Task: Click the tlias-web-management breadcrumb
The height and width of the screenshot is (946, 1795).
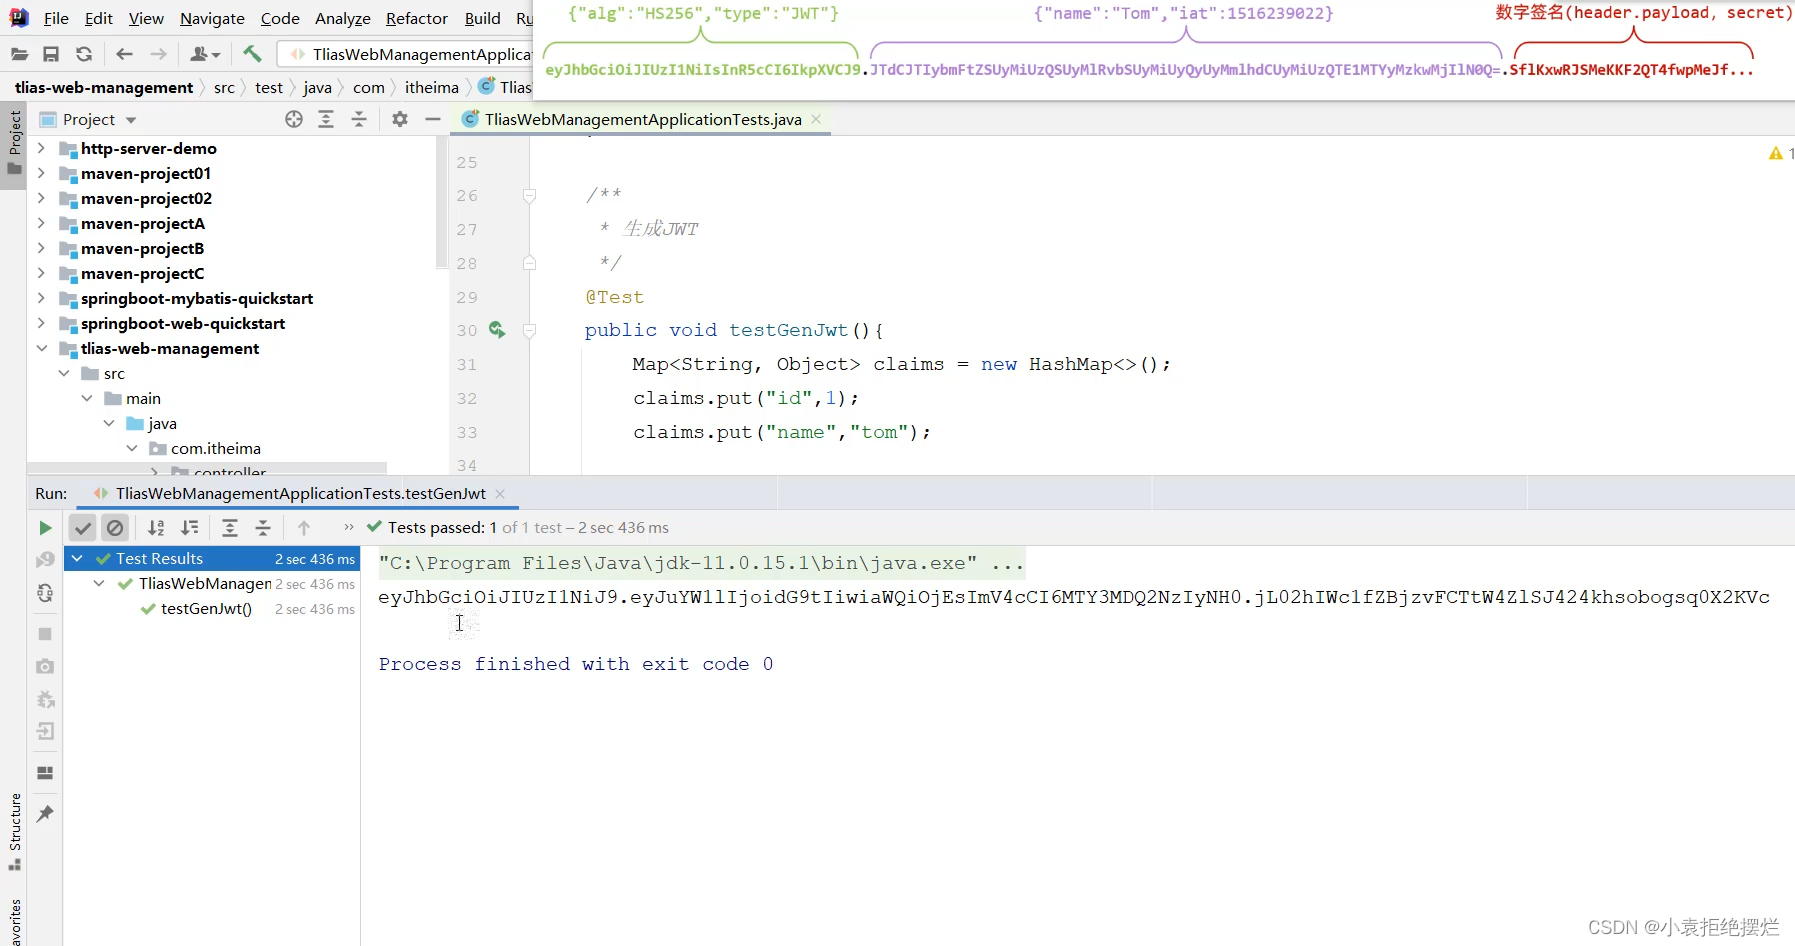Action: point(104,87)
